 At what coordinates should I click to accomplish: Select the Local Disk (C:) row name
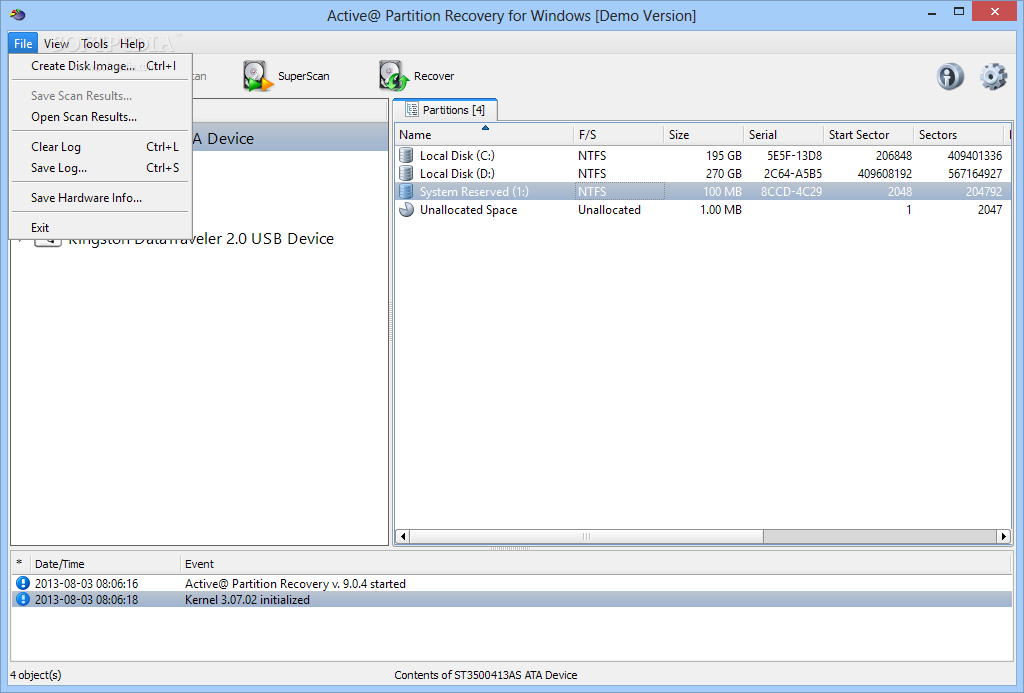coord(457,155)
